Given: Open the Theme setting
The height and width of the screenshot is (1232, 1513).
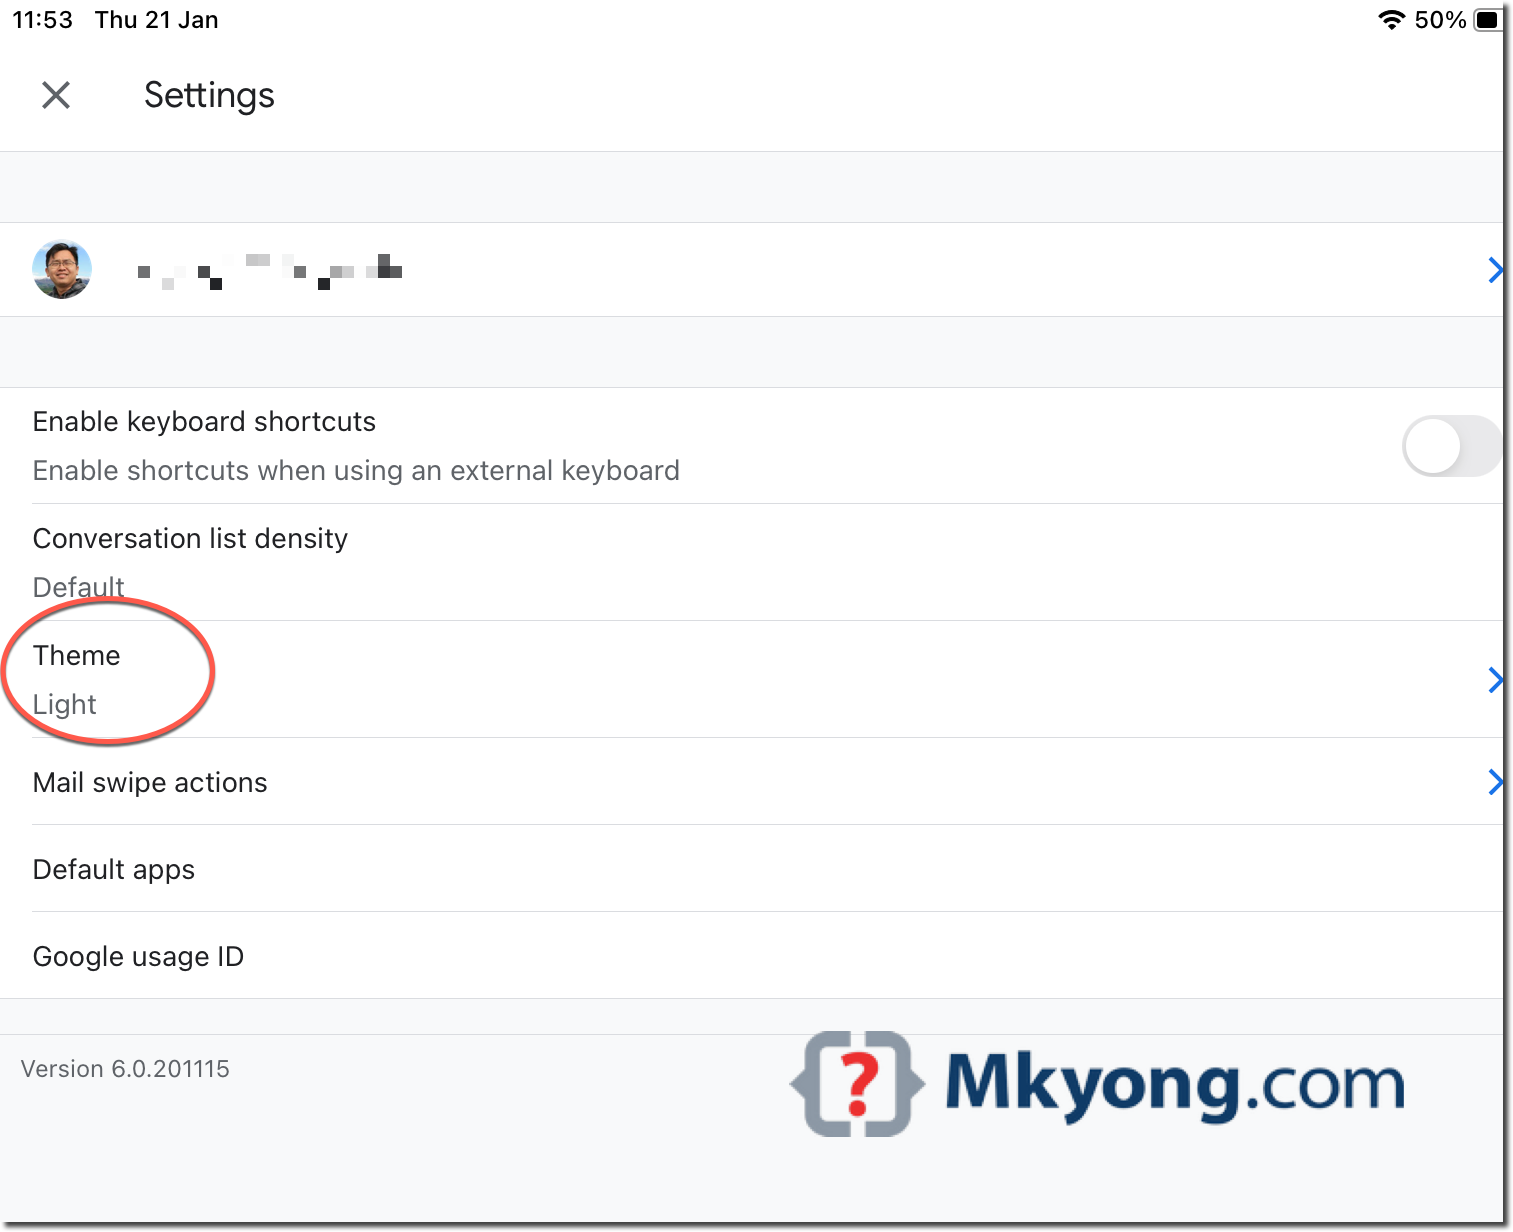Looking at the screenshot, I should coord(752,679).
